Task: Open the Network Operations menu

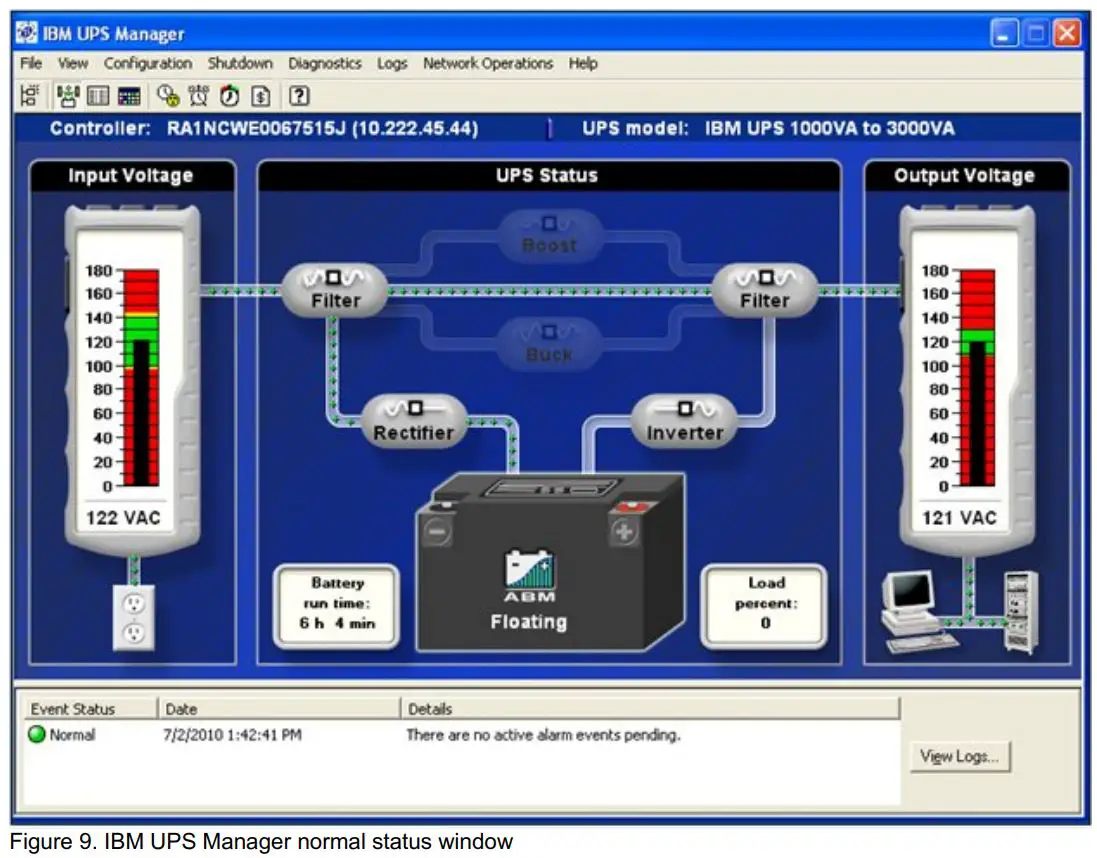Action: 489,63
